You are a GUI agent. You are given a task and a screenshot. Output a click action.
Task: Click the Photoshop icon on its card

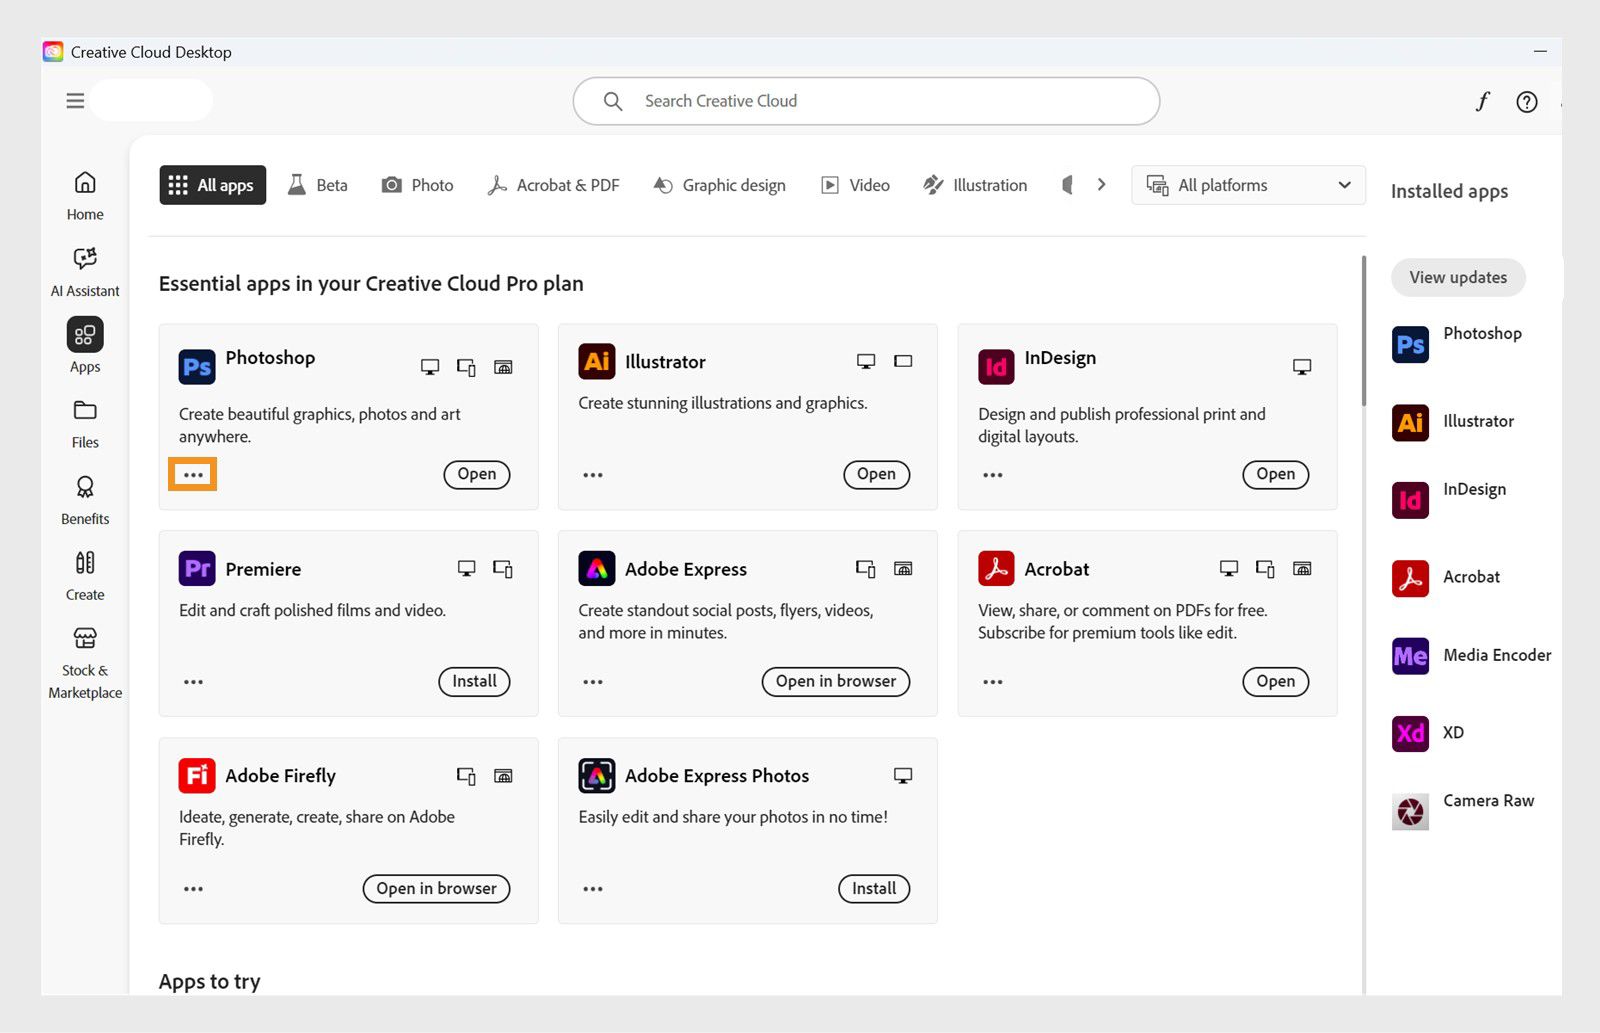197,367
